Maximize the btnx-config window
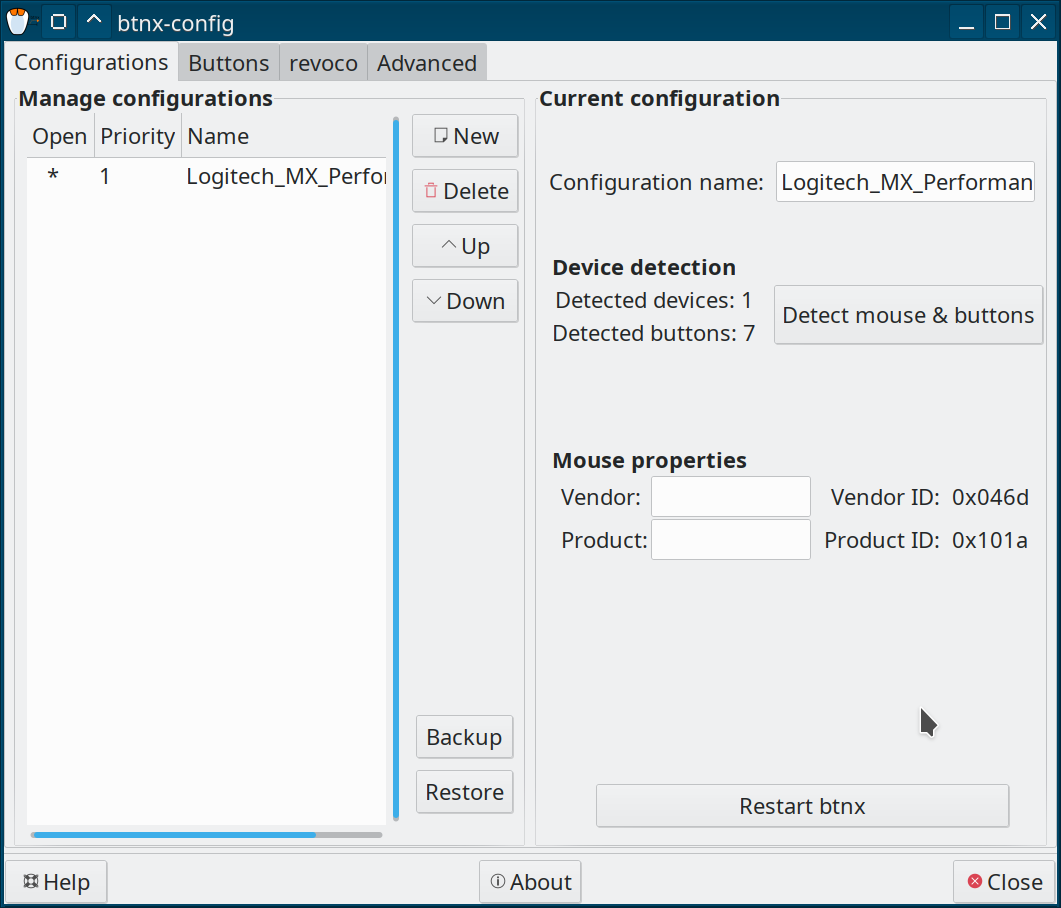 [x=1002, y=22]
